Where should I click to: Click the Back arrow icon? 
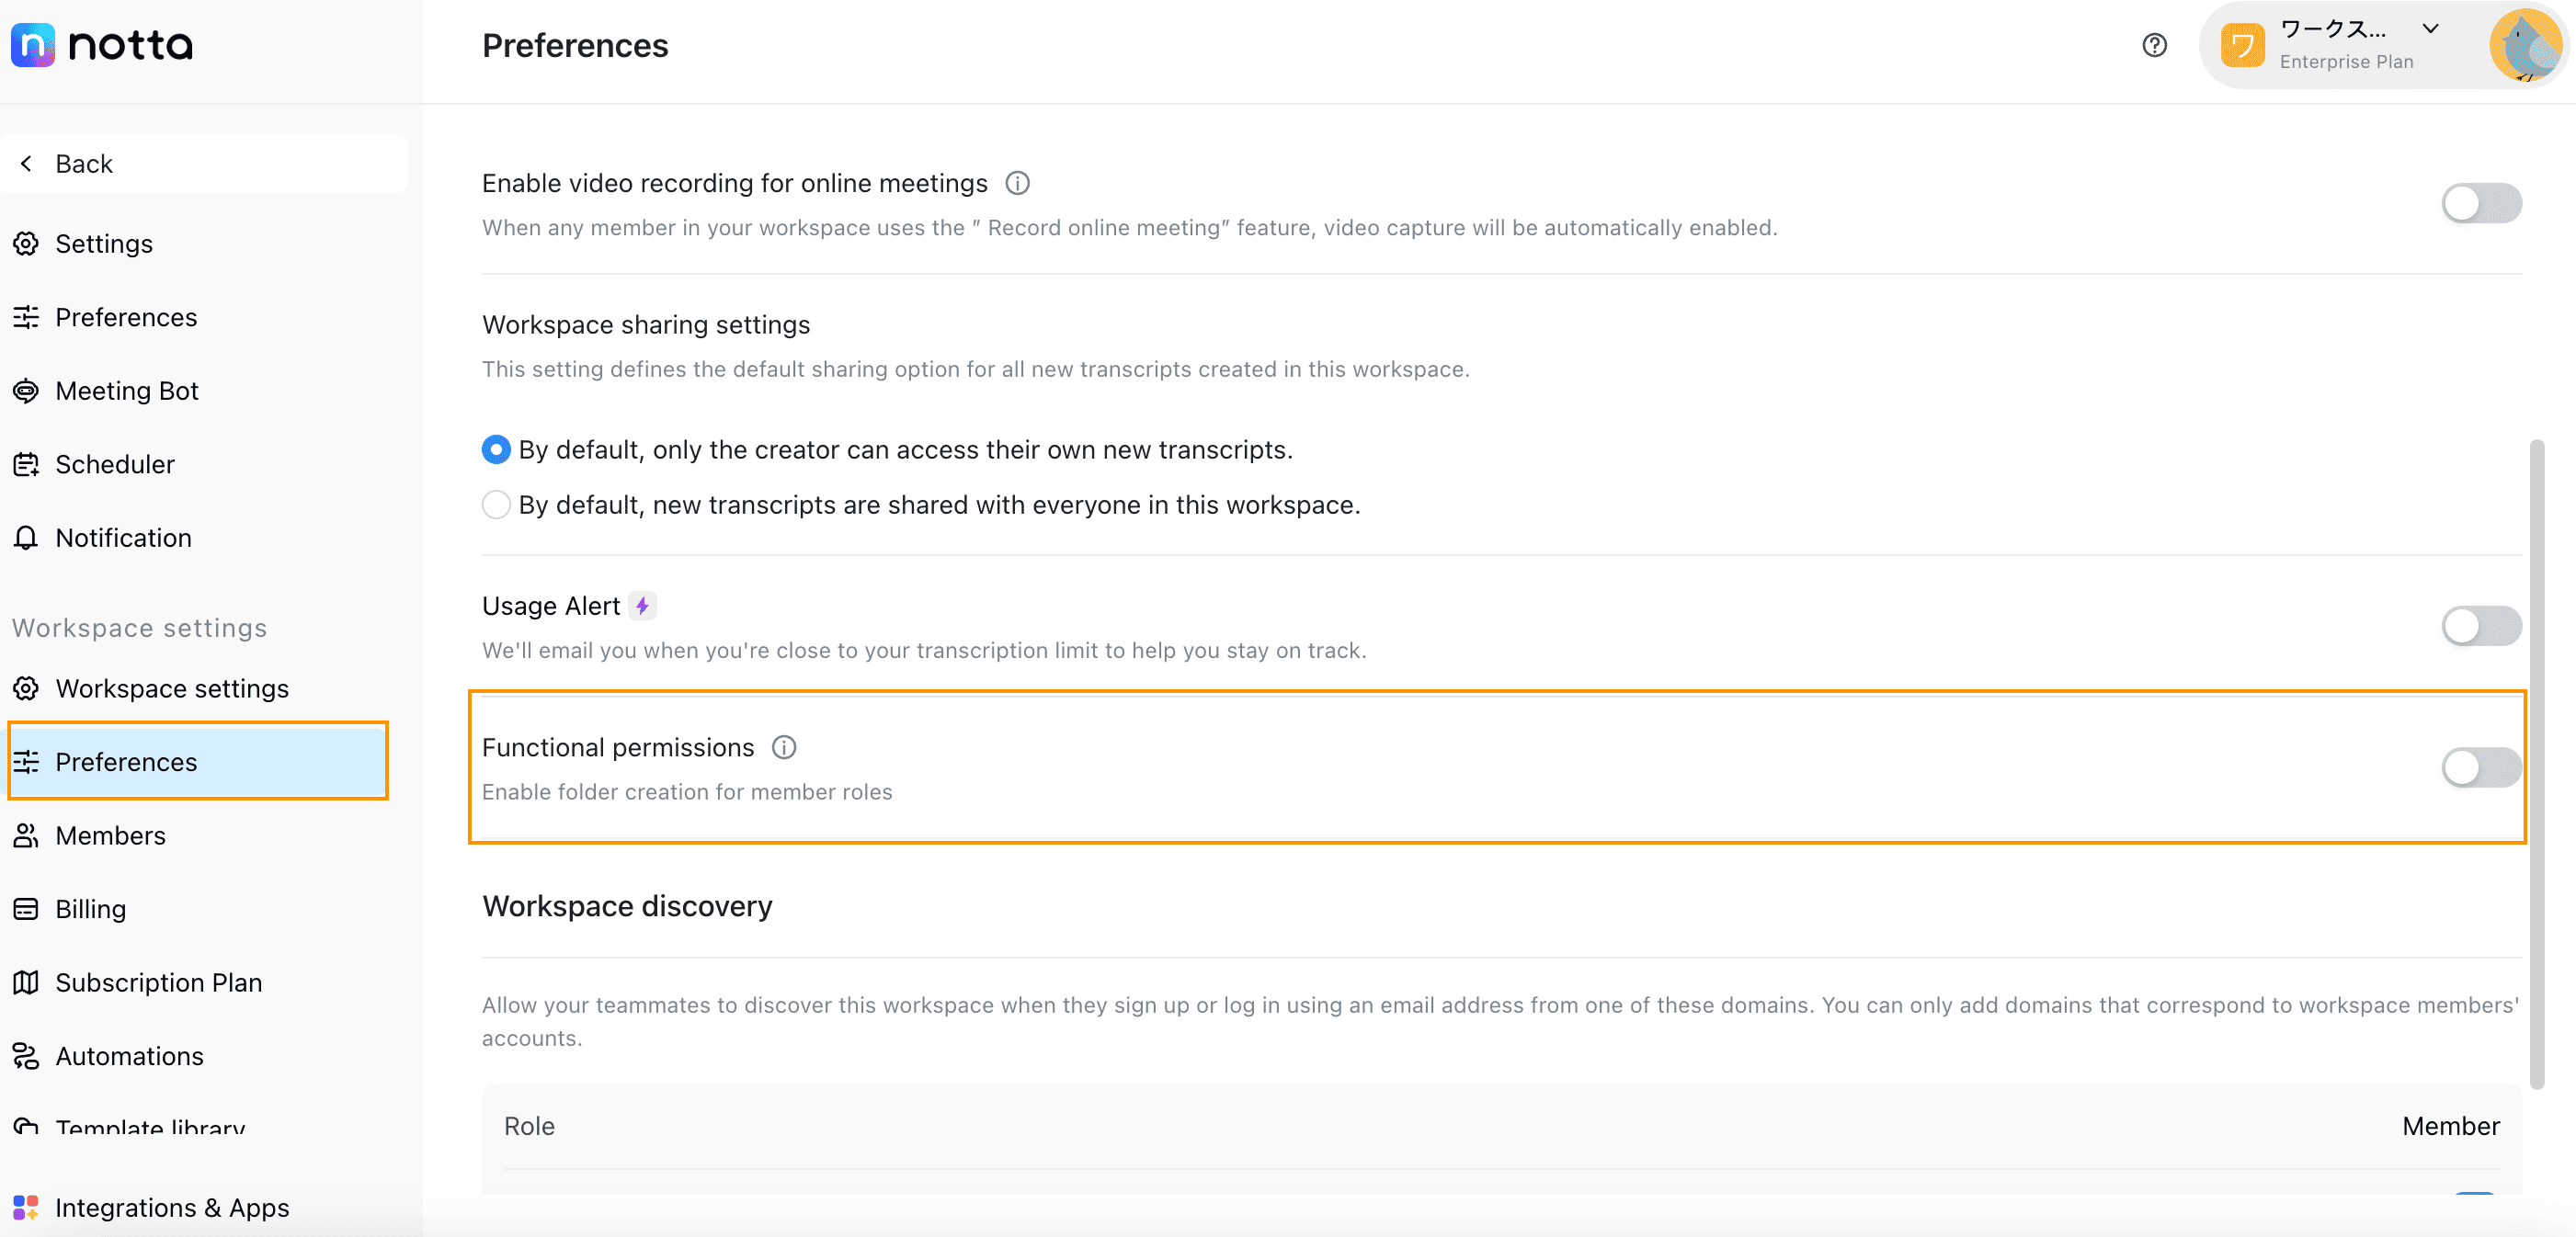pos(26,163)
